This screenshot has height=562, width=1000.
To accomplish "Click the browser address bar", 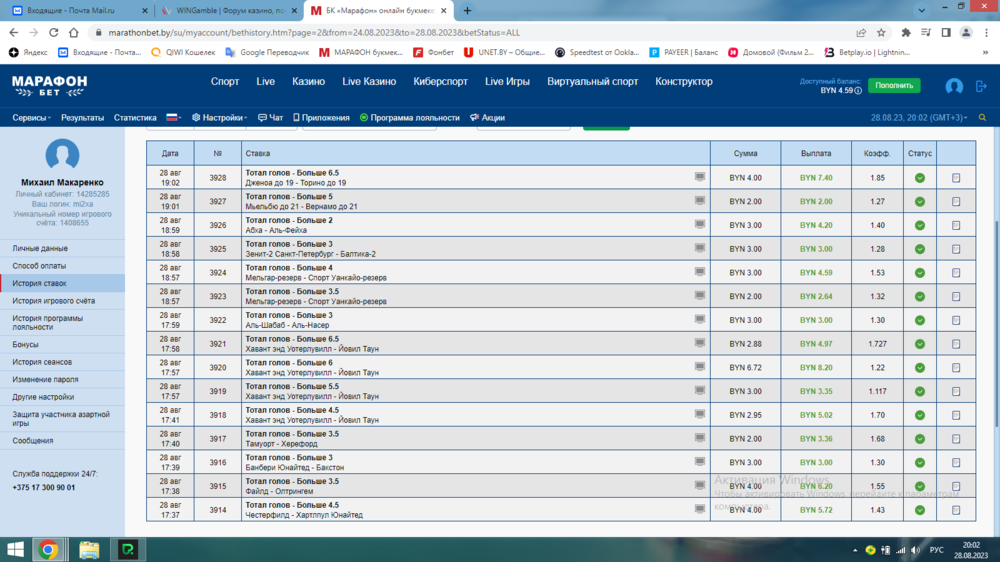I will 450,33.
